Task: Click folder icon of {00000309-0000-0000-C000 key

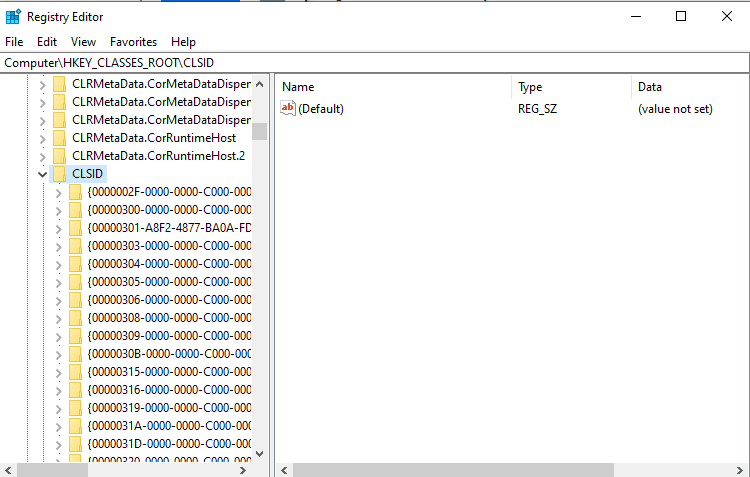Action: pos(75,336)
